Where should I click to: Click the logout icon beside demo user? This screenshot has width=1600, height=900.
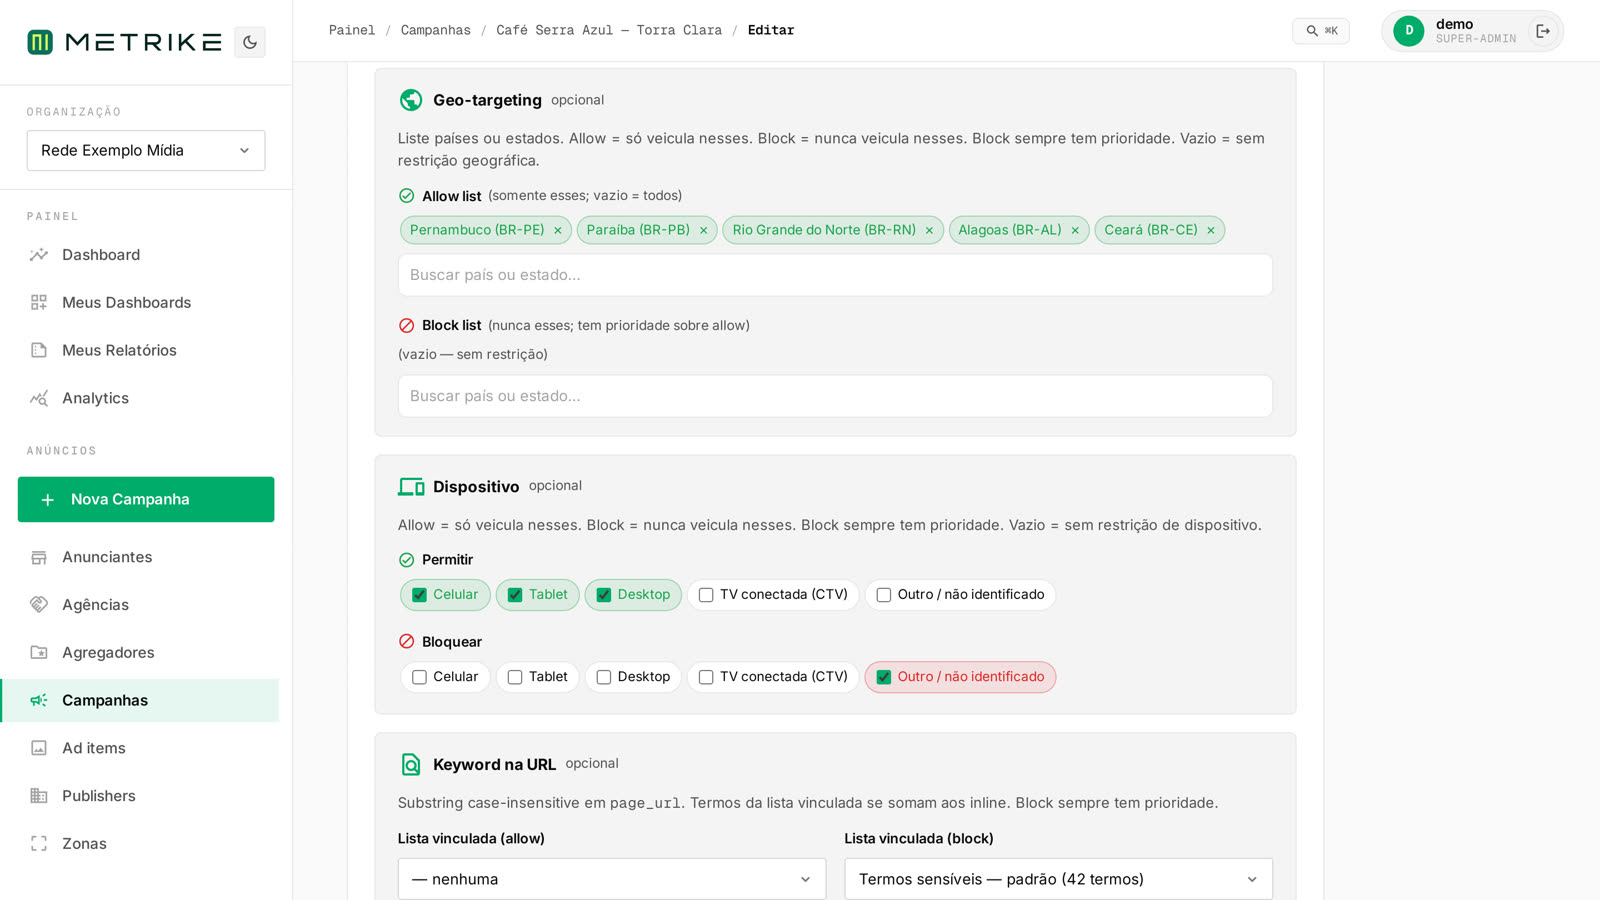[x=1543, y=31]
